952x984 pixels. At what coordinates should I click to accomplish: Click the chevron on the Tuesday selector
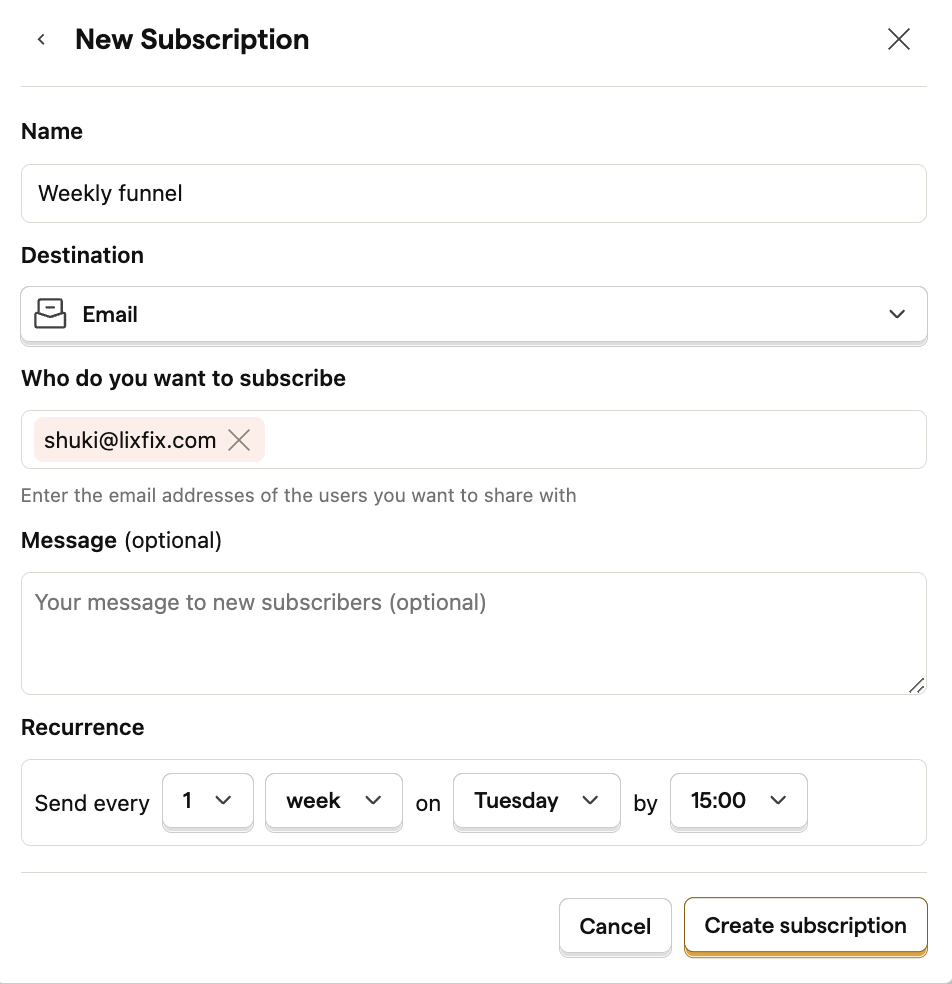(x=590, y=800)
